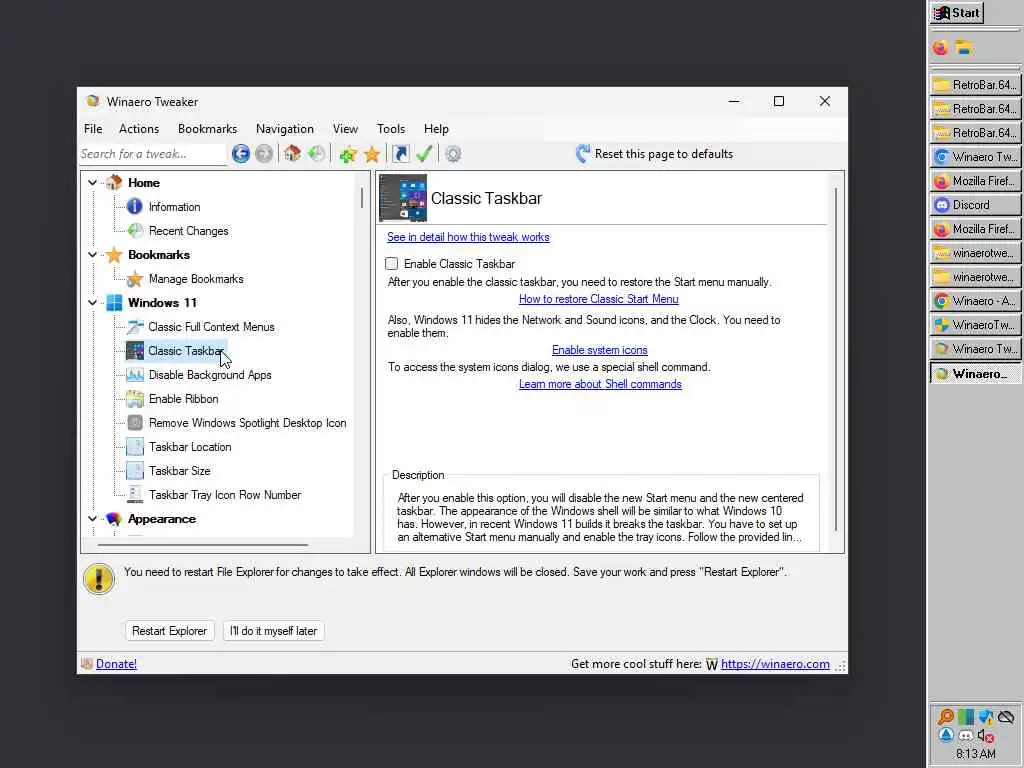The height and width of the screenshot is (768, 1024).
Task: Open the Bookmarks menu
Action: coord(208,129)
